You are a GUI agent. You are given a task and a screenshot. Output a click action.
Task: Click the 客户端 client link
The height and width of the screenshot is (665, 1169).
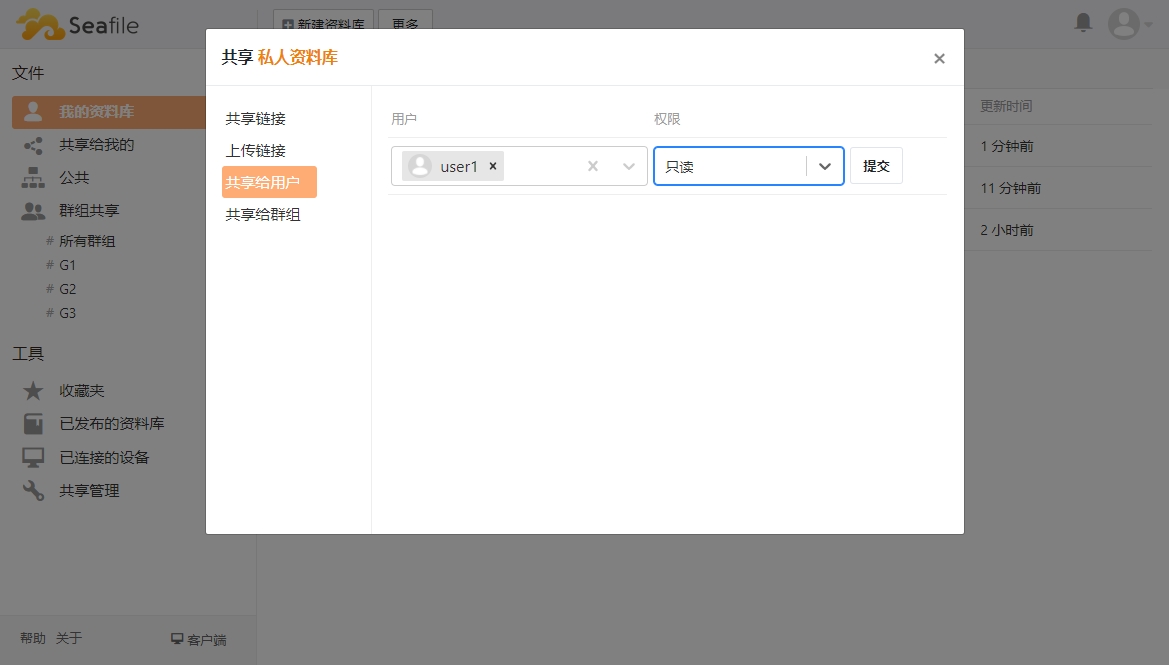(x=199, y=639)
